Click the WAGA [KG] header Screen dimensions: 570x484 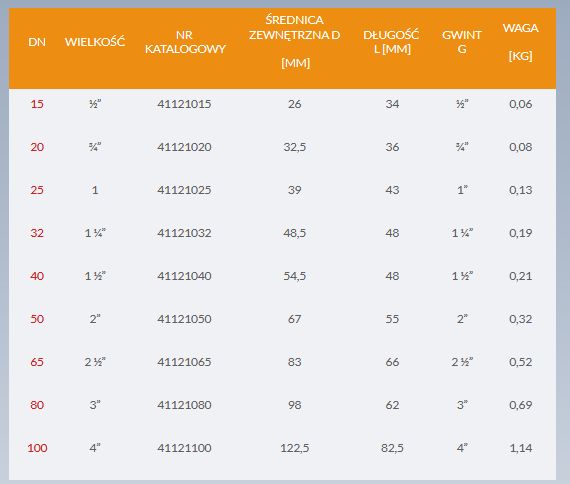[521, 42]
